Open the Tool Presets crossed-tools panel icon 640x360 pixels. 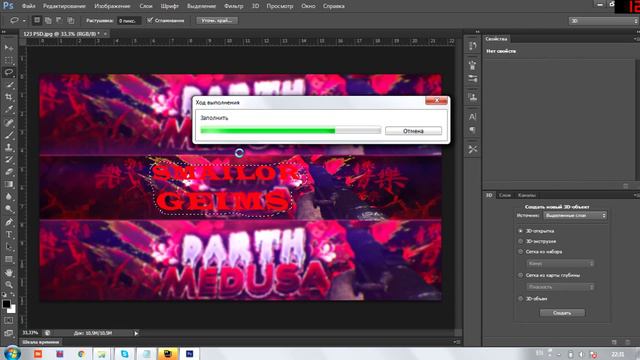[x=473, y=149]
